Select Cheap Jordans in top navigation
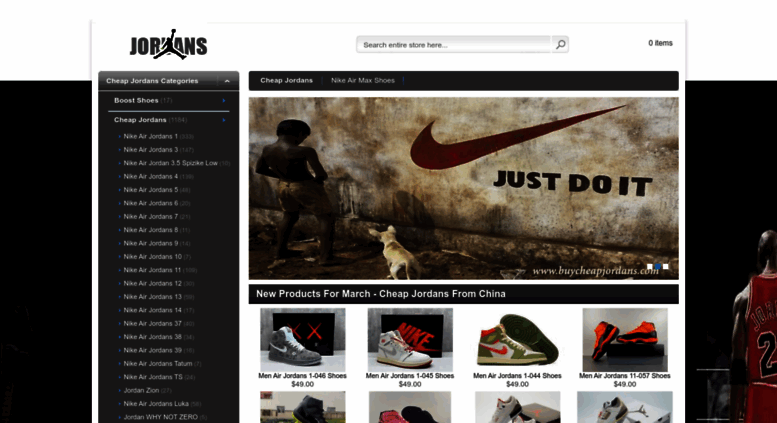 (286, 80)
